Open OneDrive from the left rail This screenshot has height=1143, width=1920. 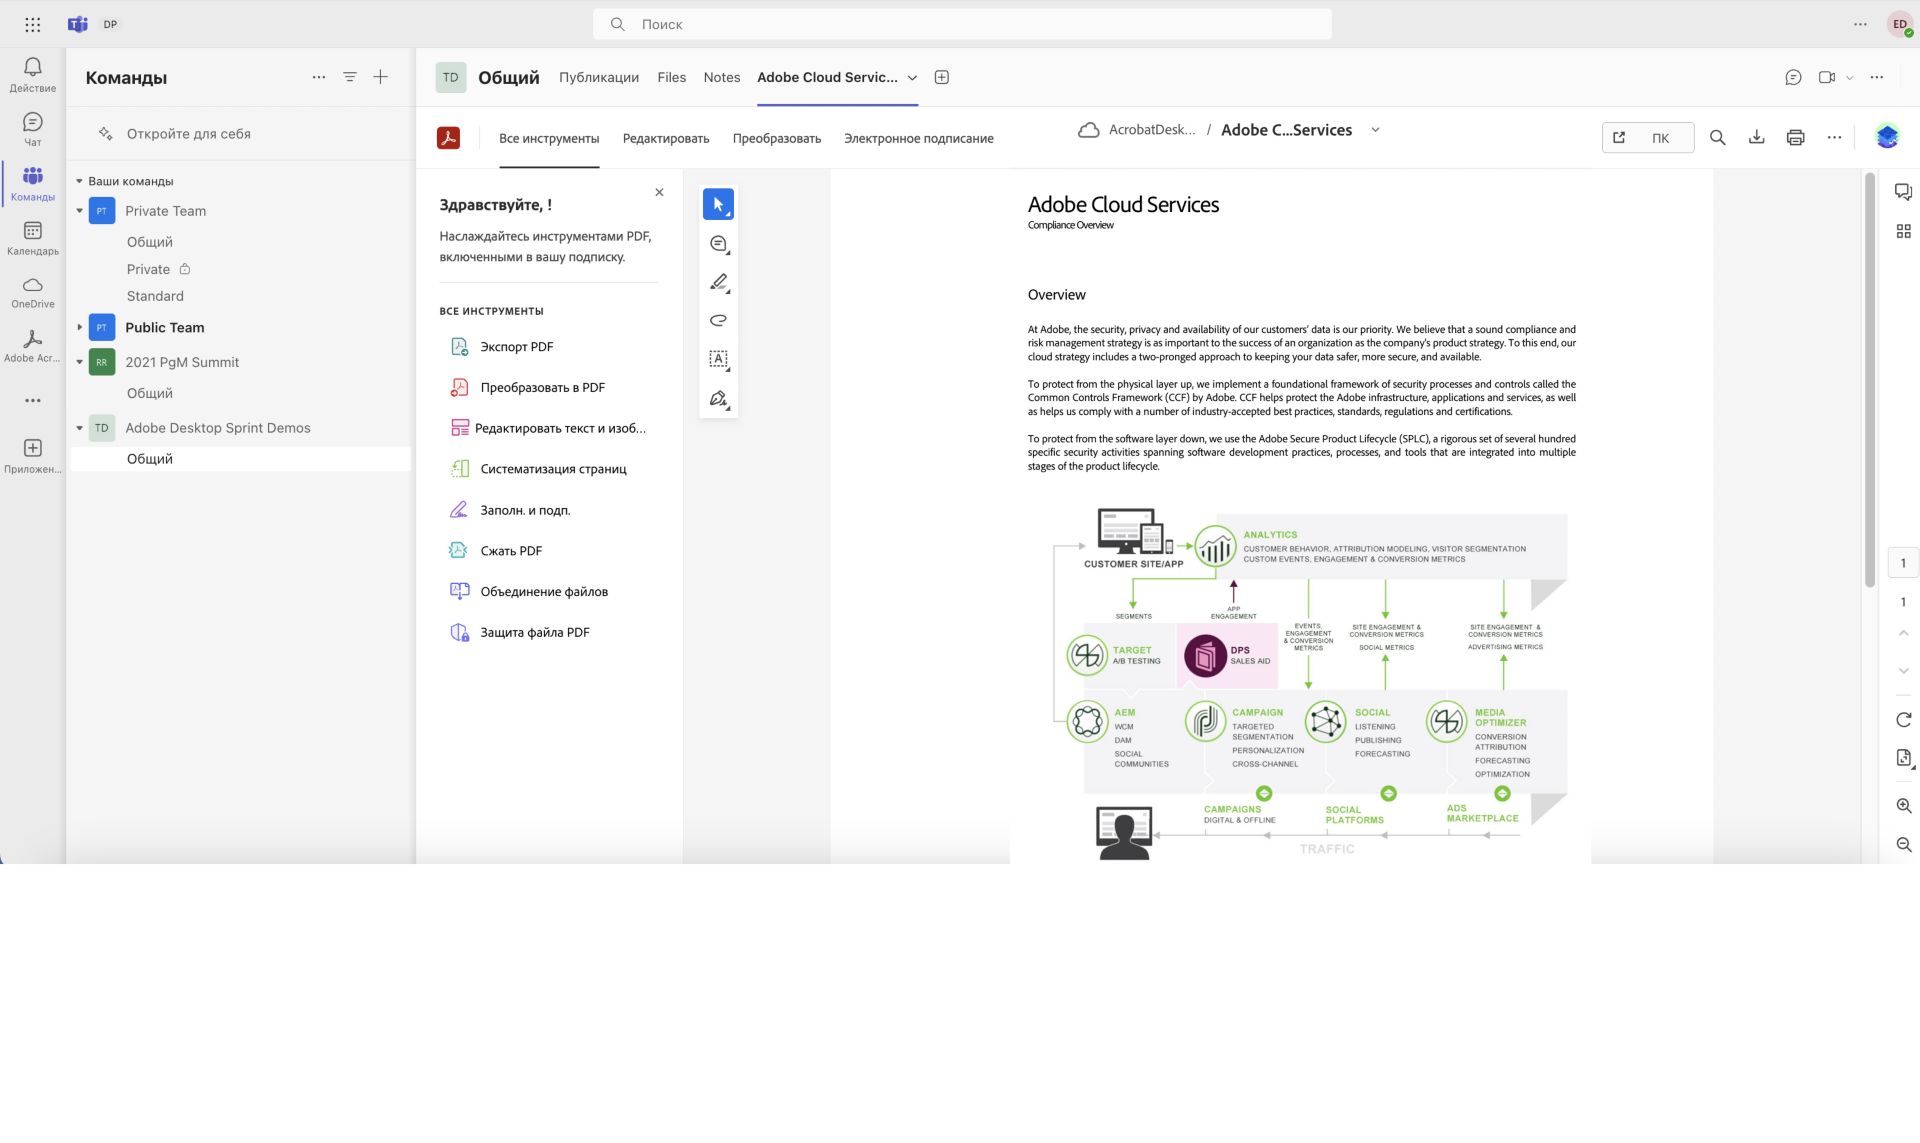click(32, 292)
